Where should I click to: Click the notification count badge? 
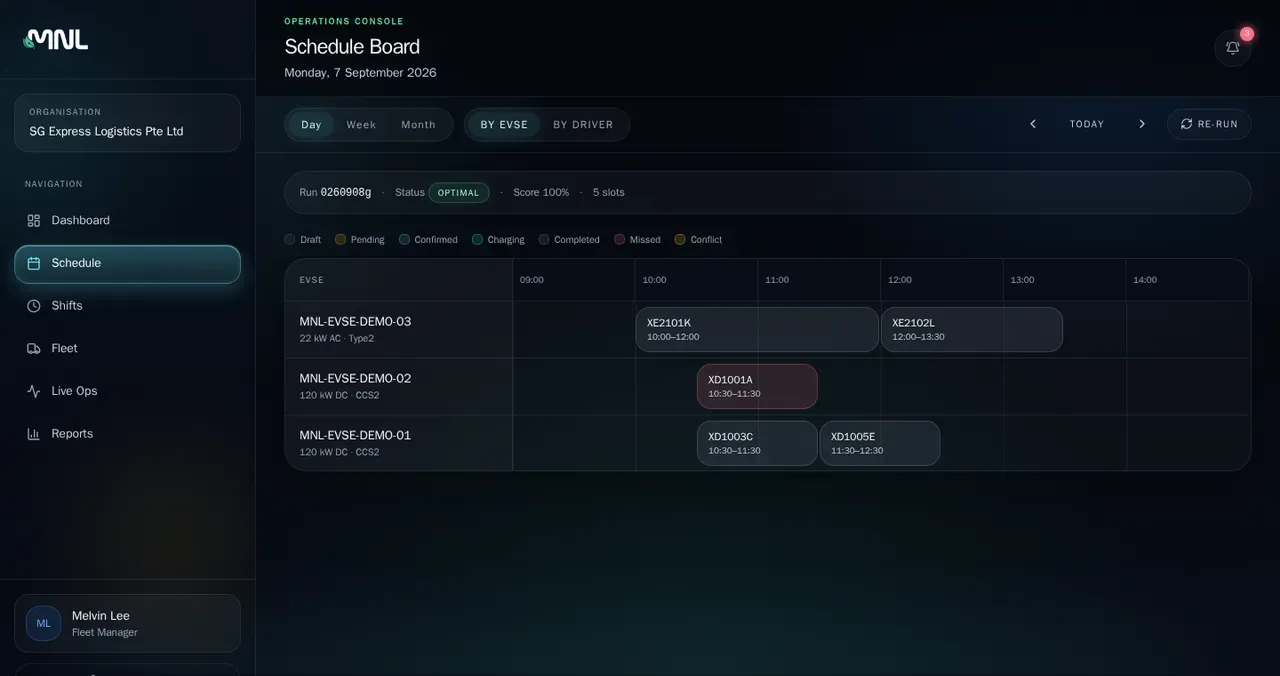pos(1247,34)
